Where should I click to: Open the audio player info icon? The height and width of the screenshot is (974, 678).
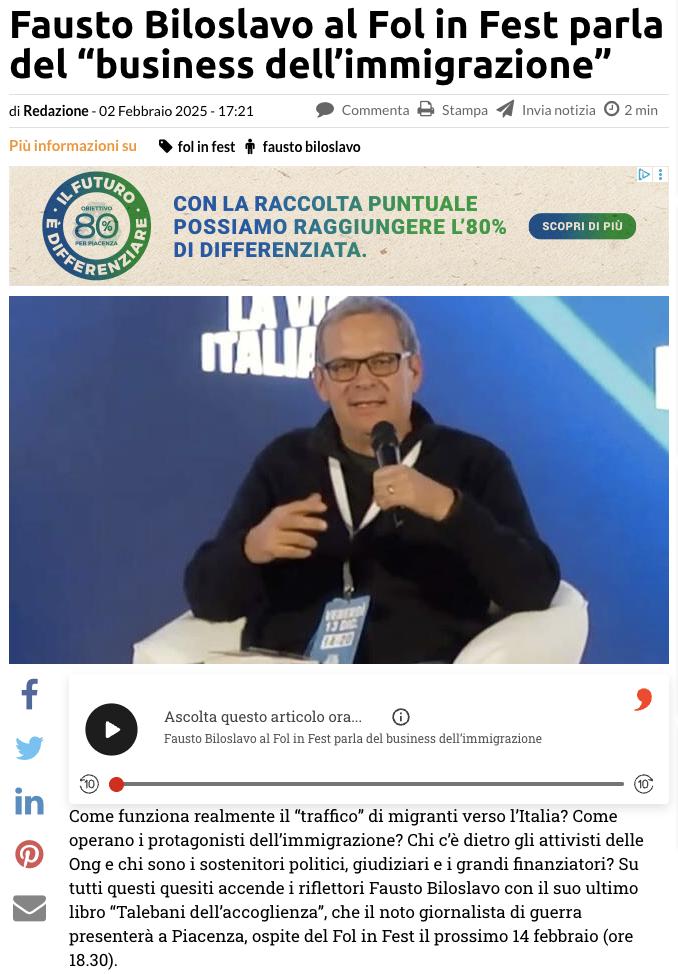tap(401, 717)
